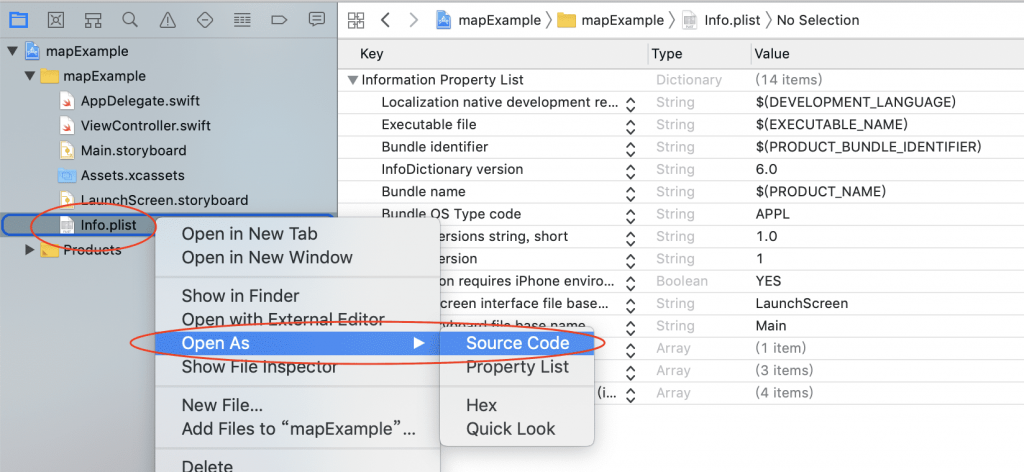Click the mapExample project icon in jump bar

pyautogui.click(x=445, y=20)
